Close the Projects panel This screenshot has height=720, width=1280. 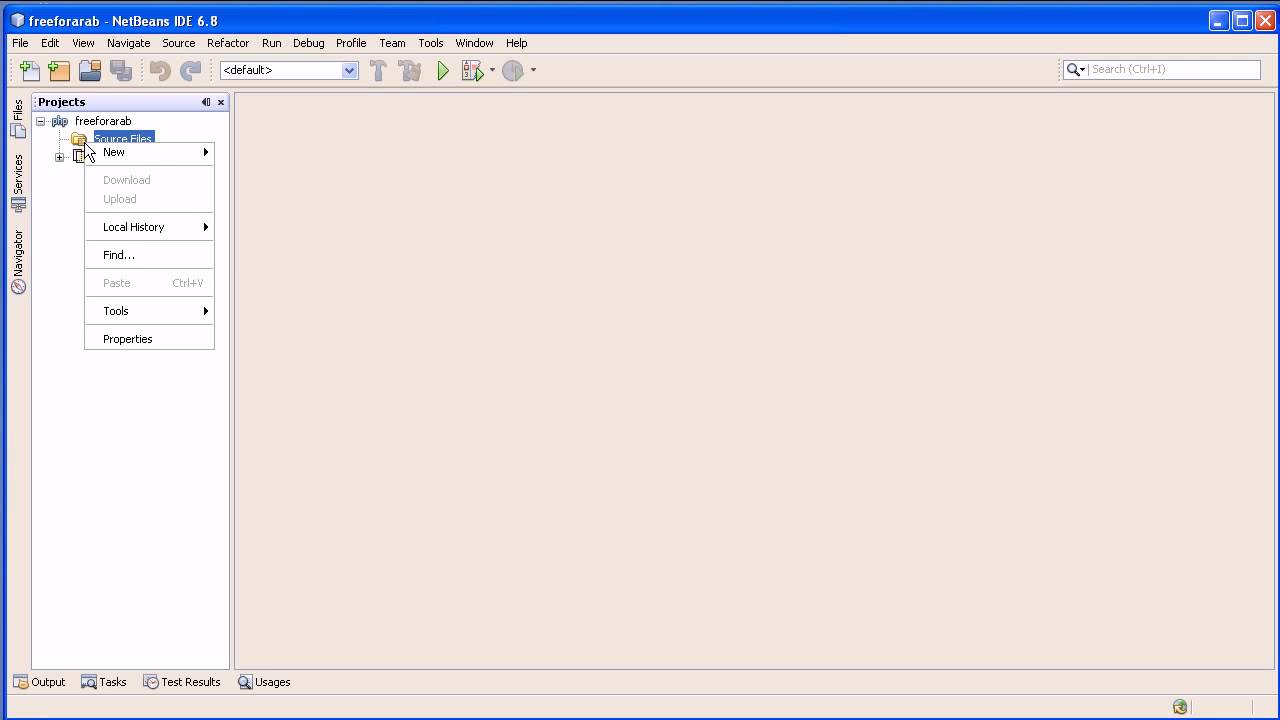coord(221,102)
